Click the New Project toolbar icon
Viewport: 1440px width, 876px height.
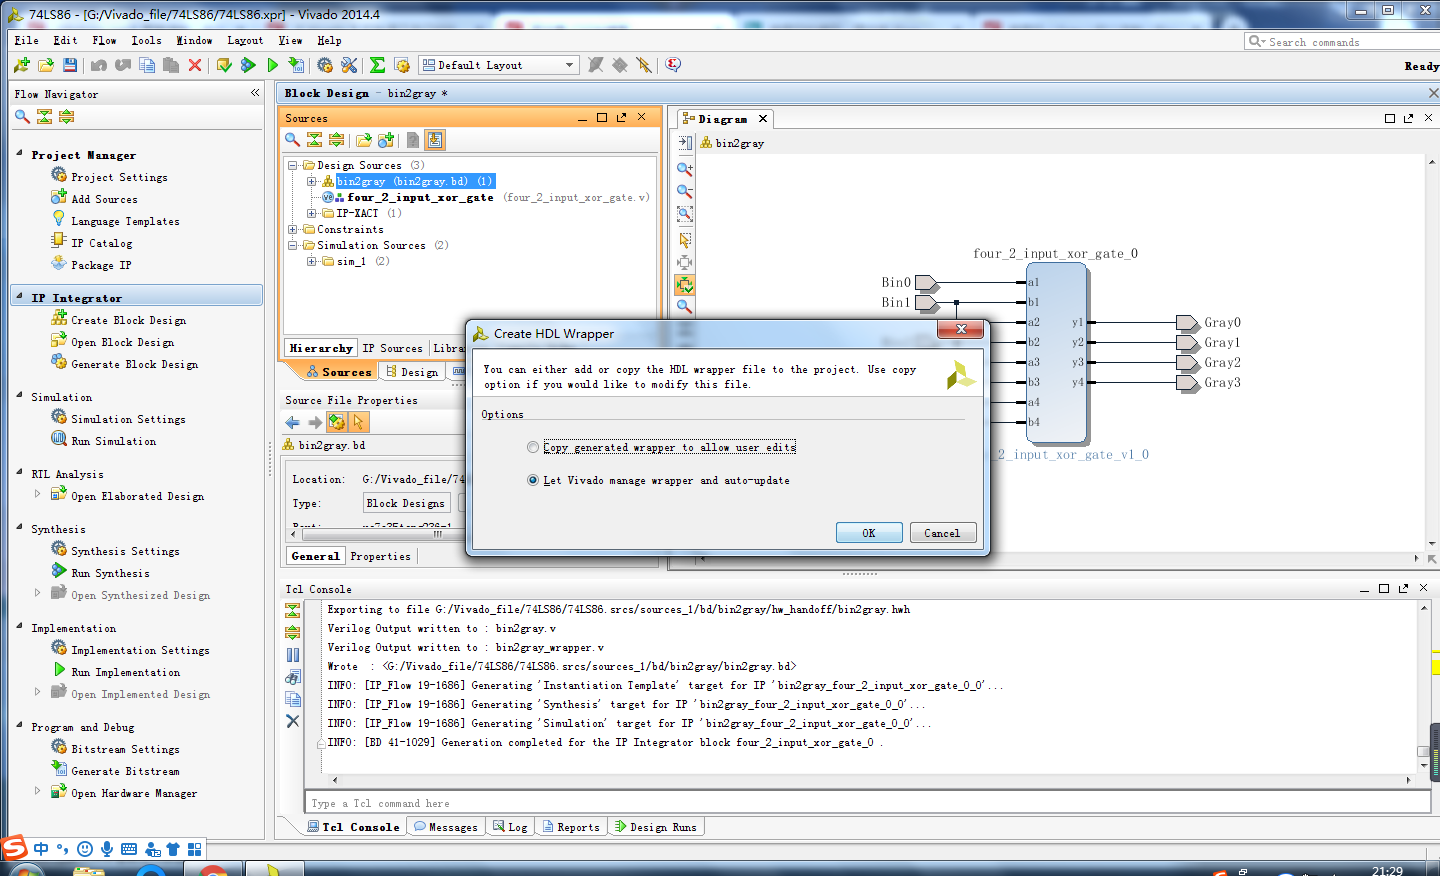click(22, 65)
